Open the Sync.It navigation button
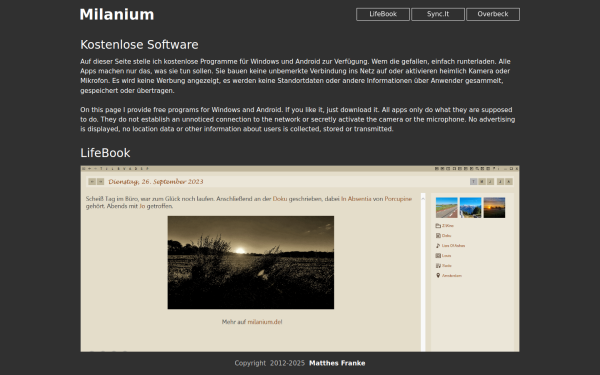The height and width of the screenshot is (375, 600). pos(438,14)
